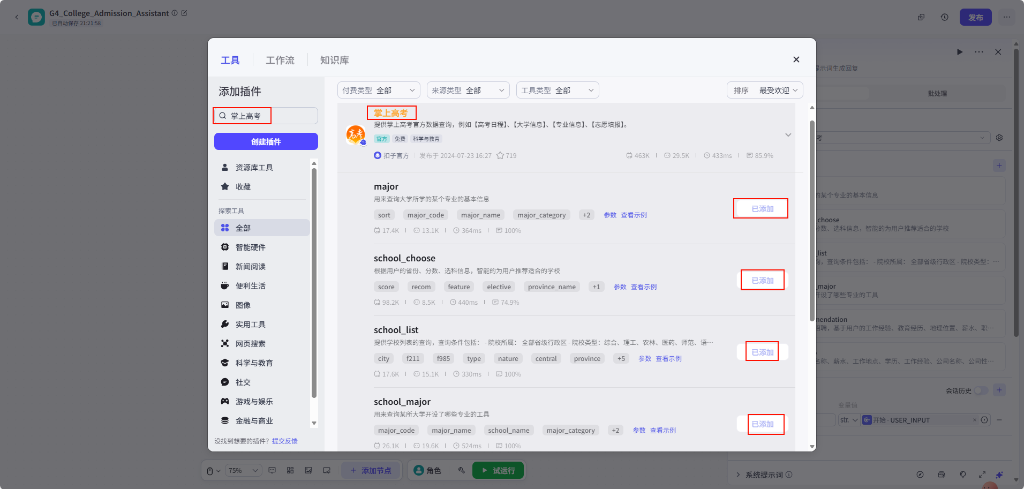The width and height of the screenshot is (1024, 489).
Task: Toggle the 会话历史 switch
Action: (980, 390)
